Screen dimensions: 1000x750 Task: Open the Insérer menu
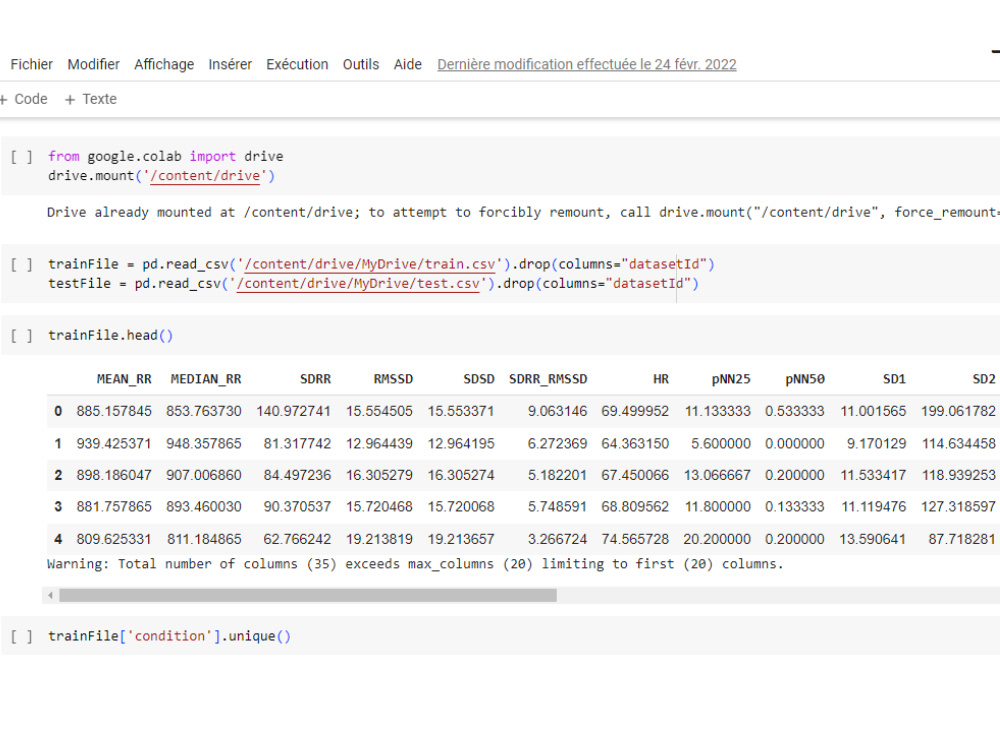230,64
